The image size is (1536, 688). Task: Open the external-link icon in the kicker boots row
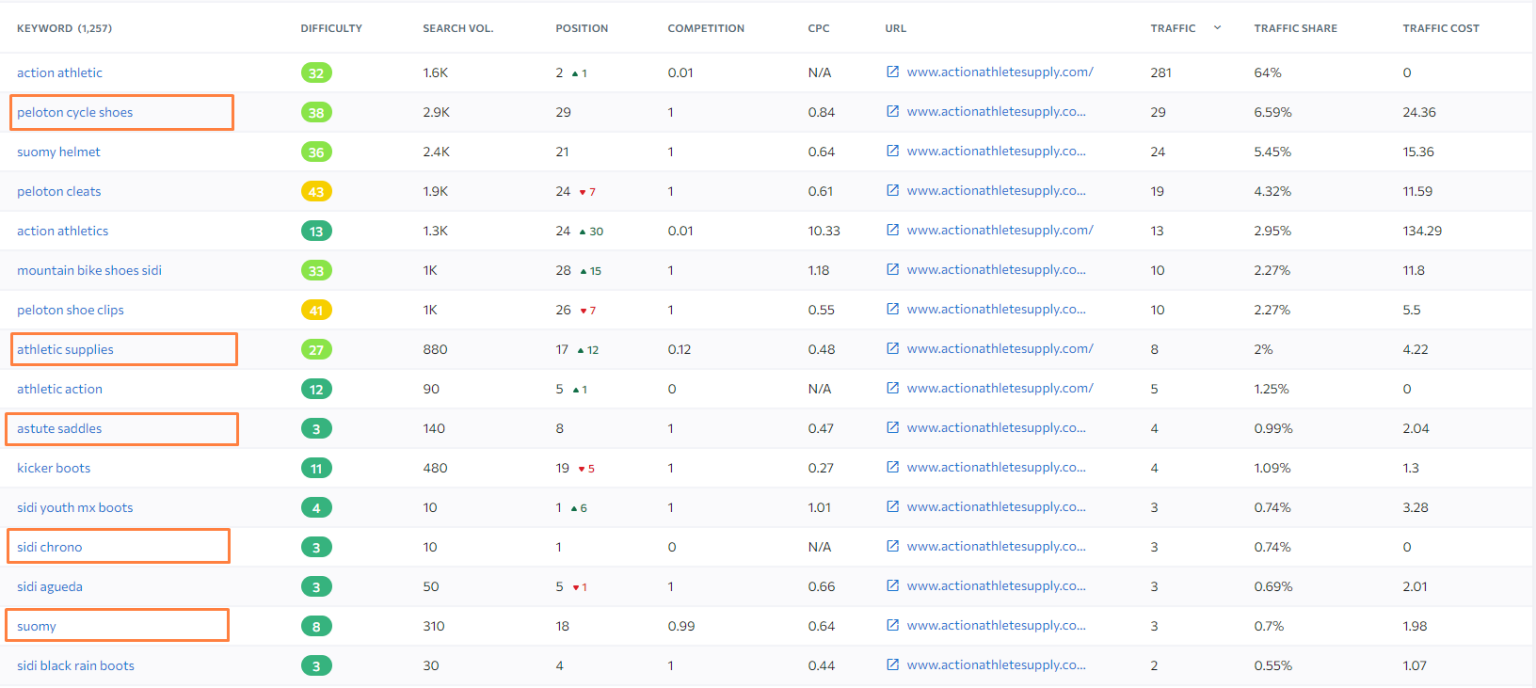coord(893,467)
